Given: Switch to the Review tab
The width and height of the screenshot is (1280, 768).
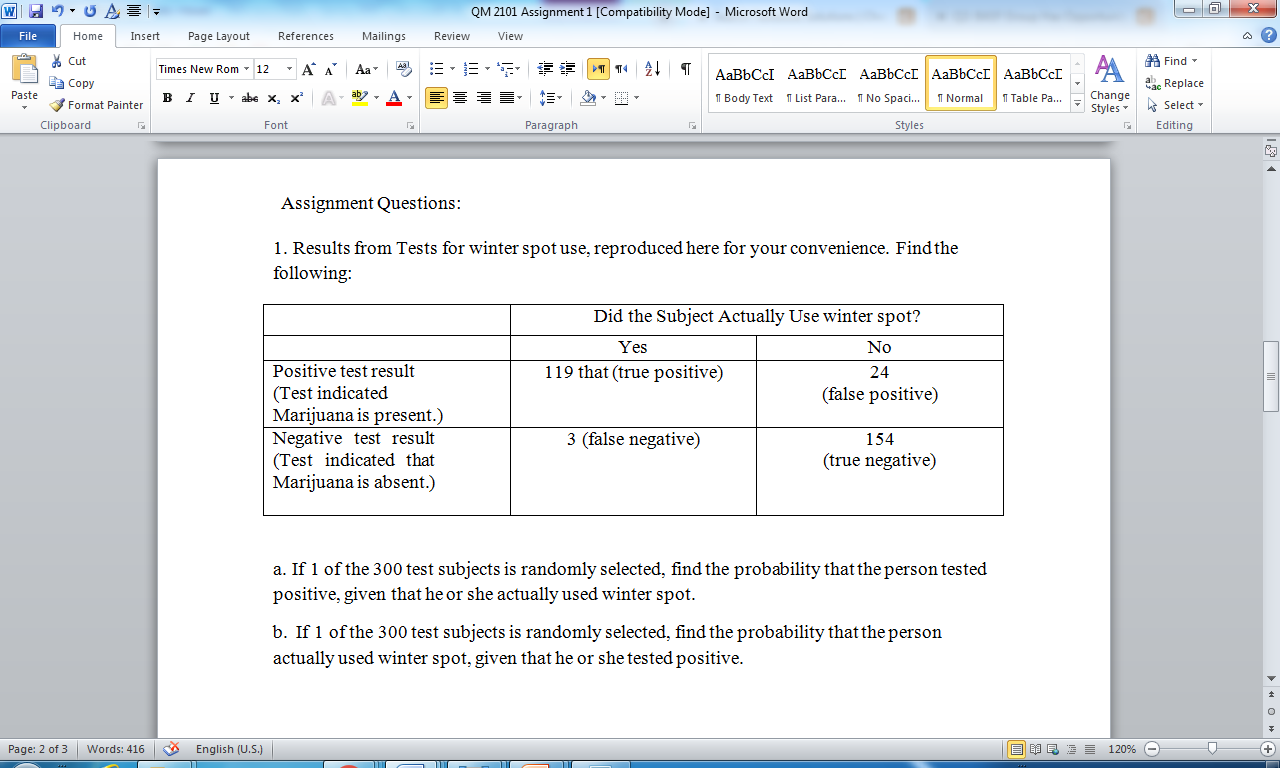Looking at the screenshot, I should (452, 36).
